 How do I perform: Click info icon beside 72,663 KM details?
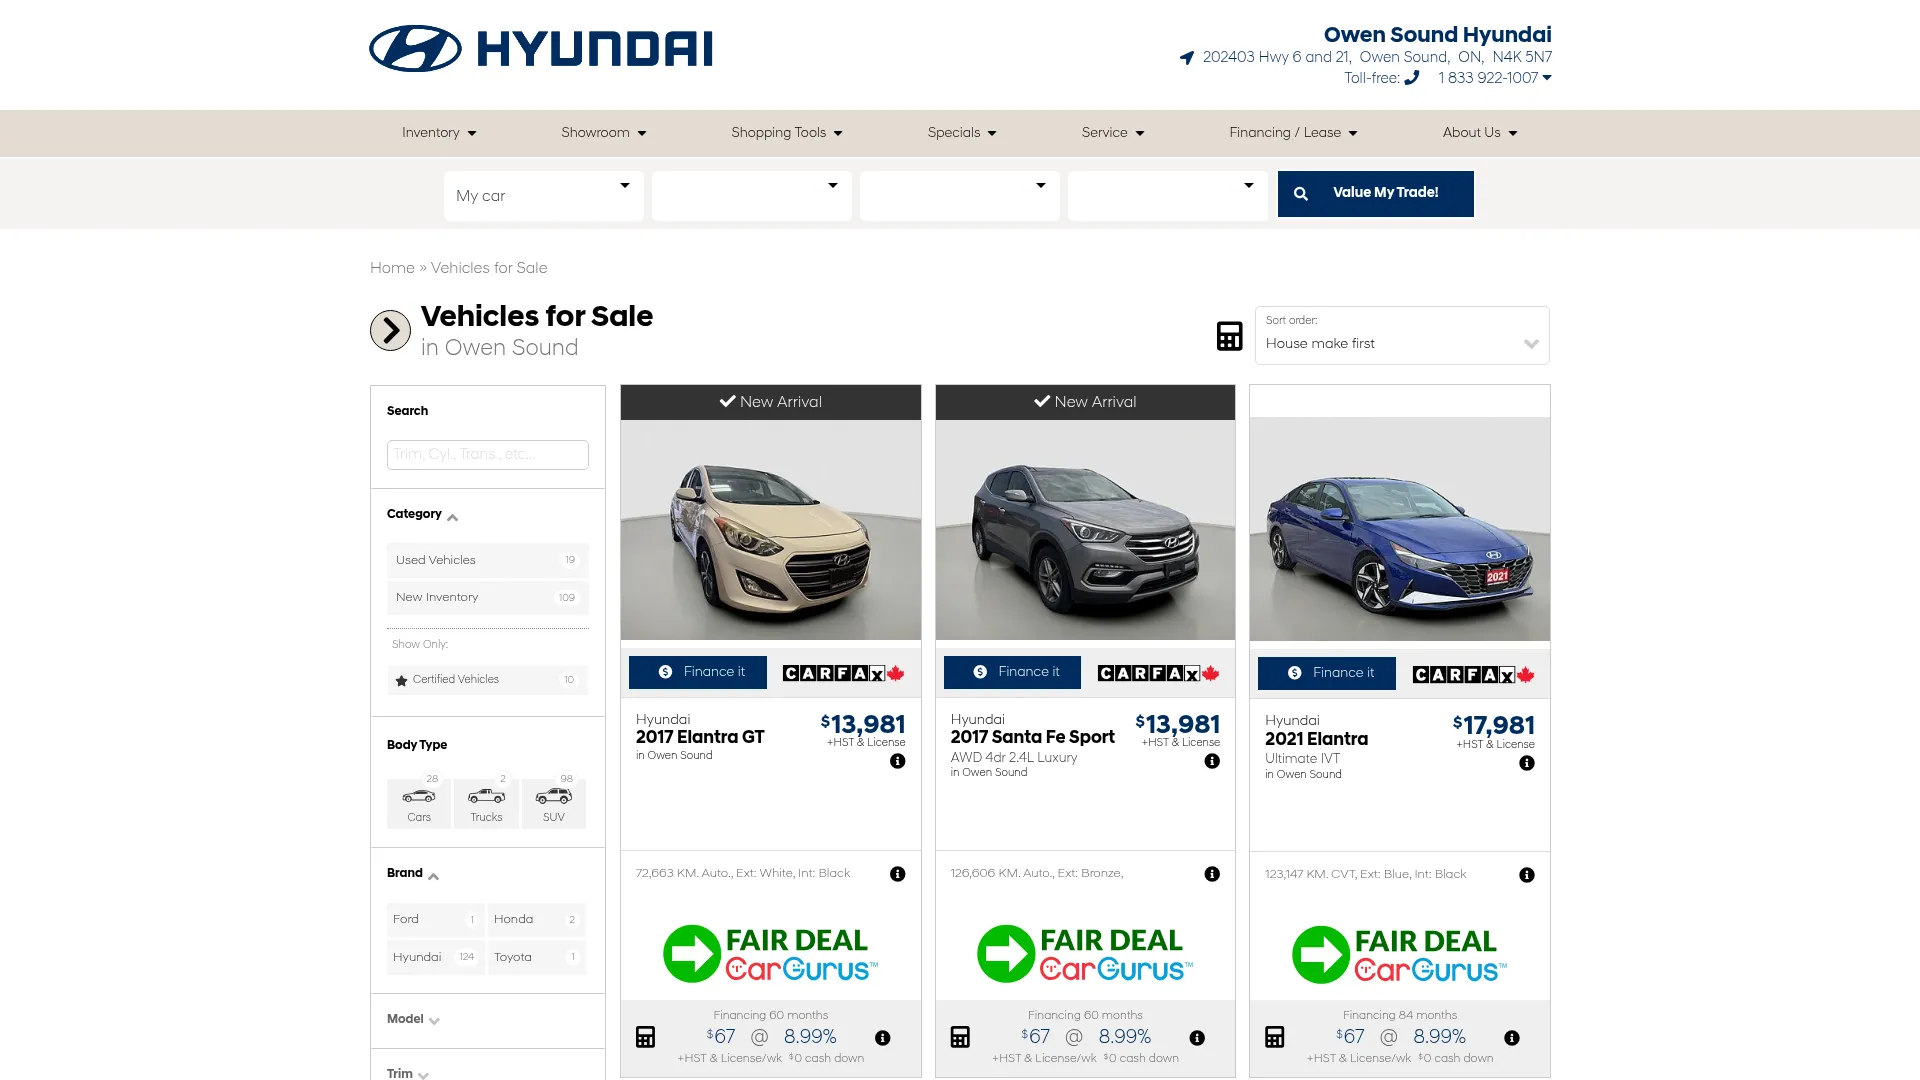(x=898, y=874)
